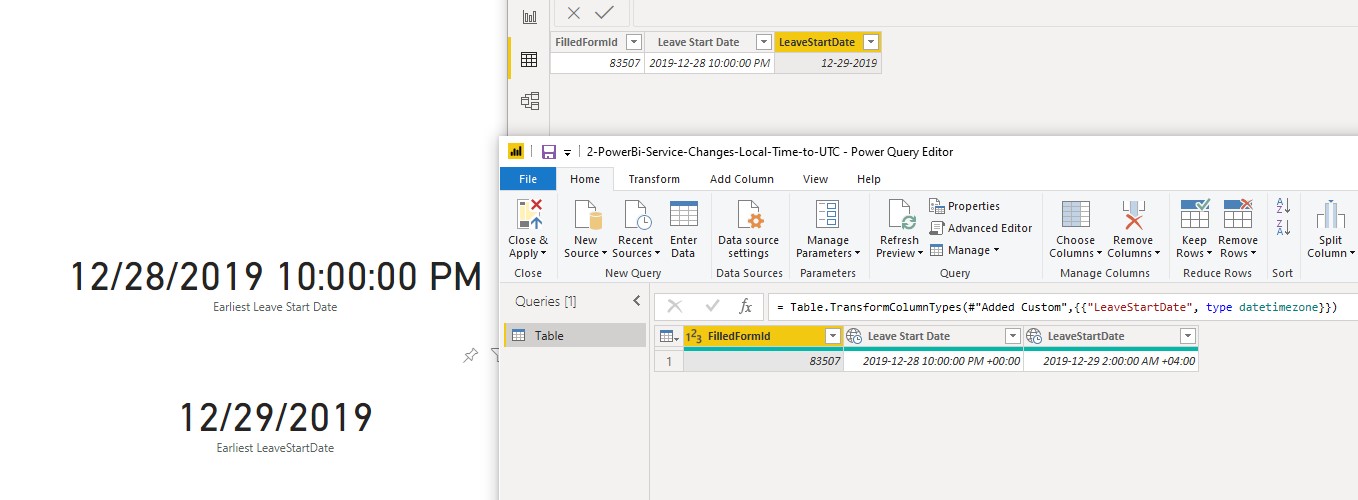Switch to the Transform ribbon tab
Image resolution: width=1358 pixels, height=500 pixels.
tap(654, 179)
